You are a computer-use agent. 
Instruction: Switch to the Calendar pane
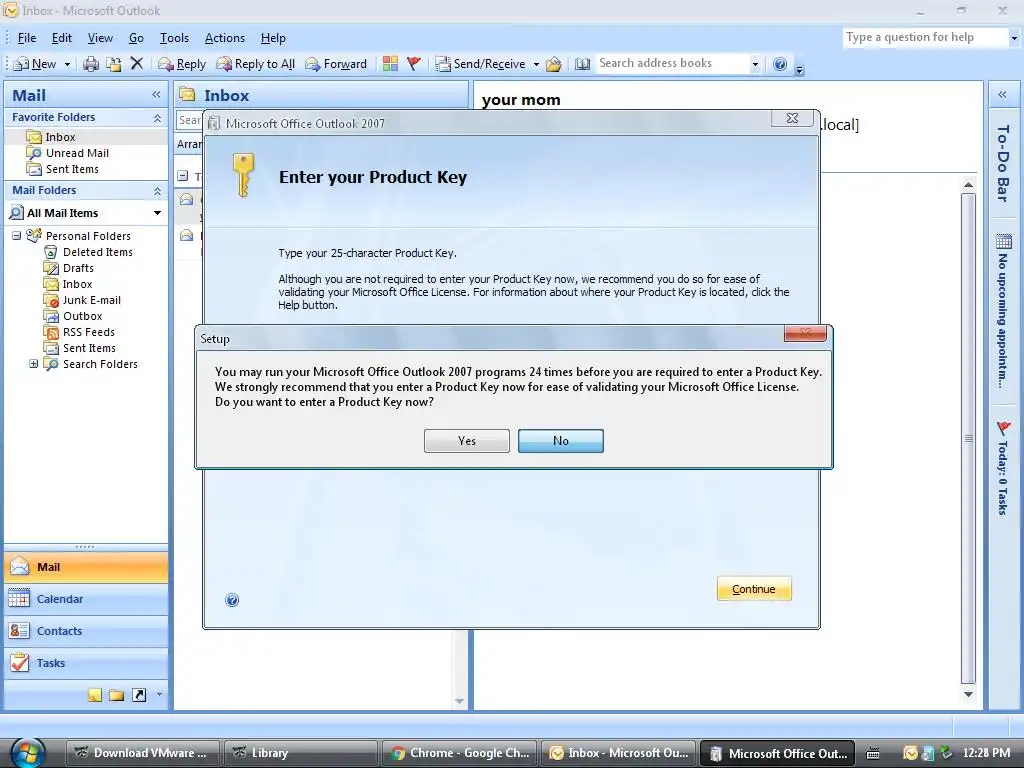tap(86, 599)
